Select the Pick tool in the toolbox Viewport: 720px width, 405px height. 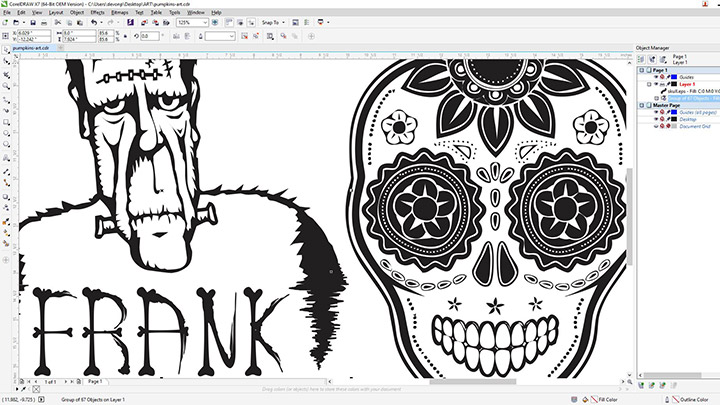(x=6, y=50)
